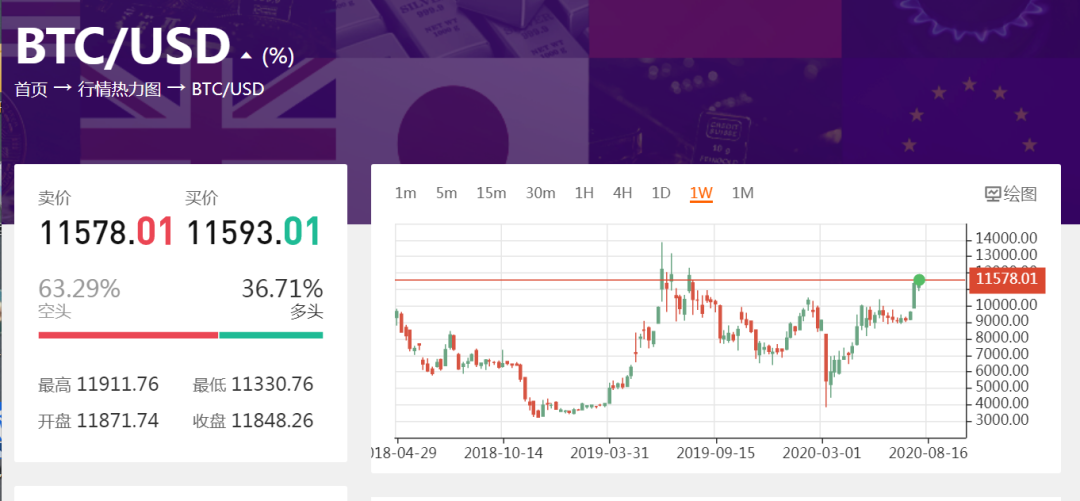Select the 1W weekly timeframe

[x=700, y=193]
